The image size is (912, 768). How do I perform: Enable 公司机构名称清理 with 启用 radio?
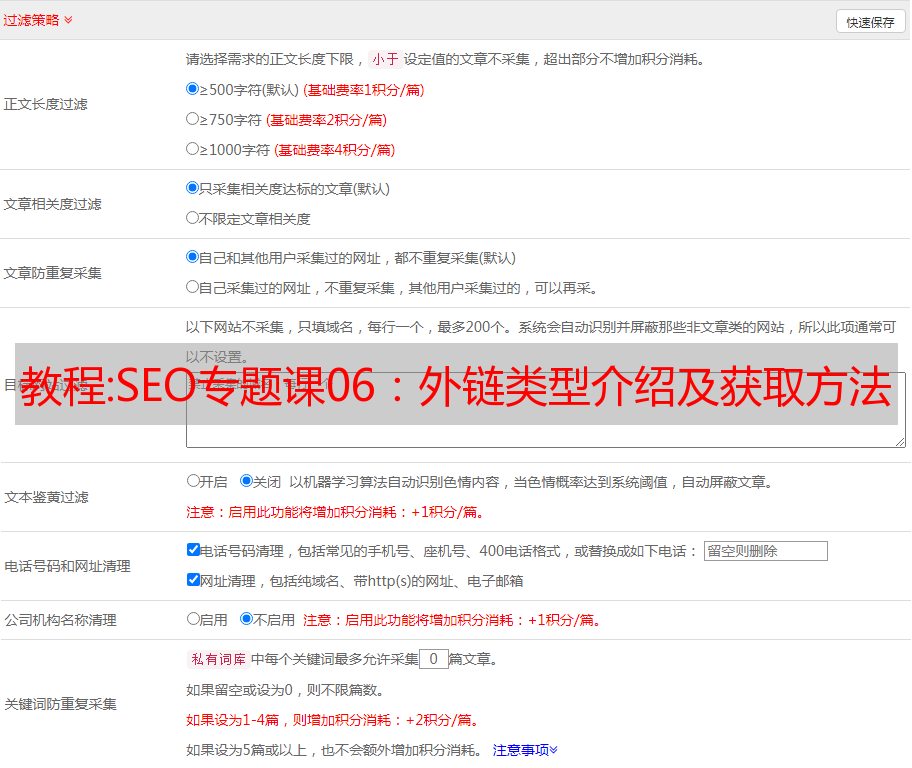click(x=193, y=619)
